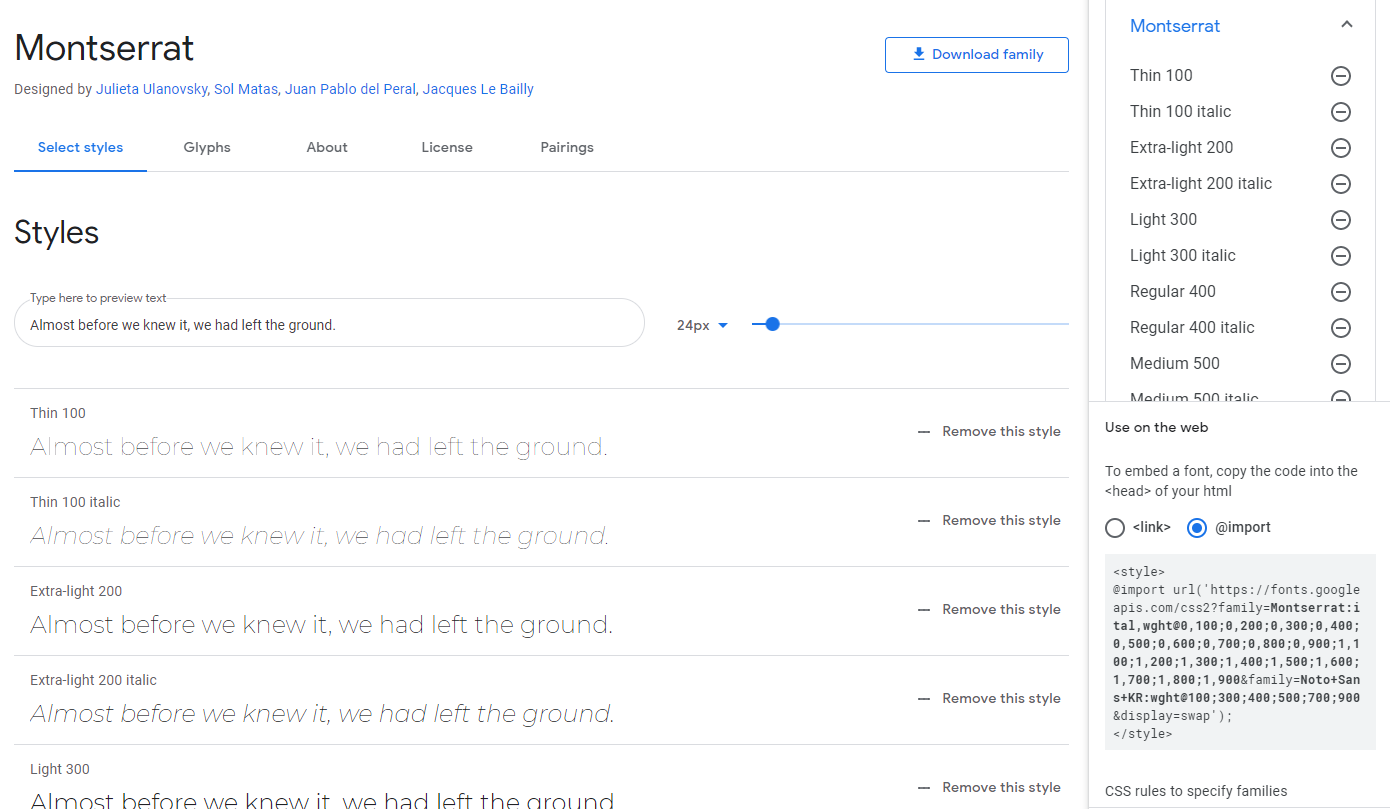The image size is (1390, 809).
Task: Remove Medium 500 in side panel
Action: click(x=1341, y=364)
